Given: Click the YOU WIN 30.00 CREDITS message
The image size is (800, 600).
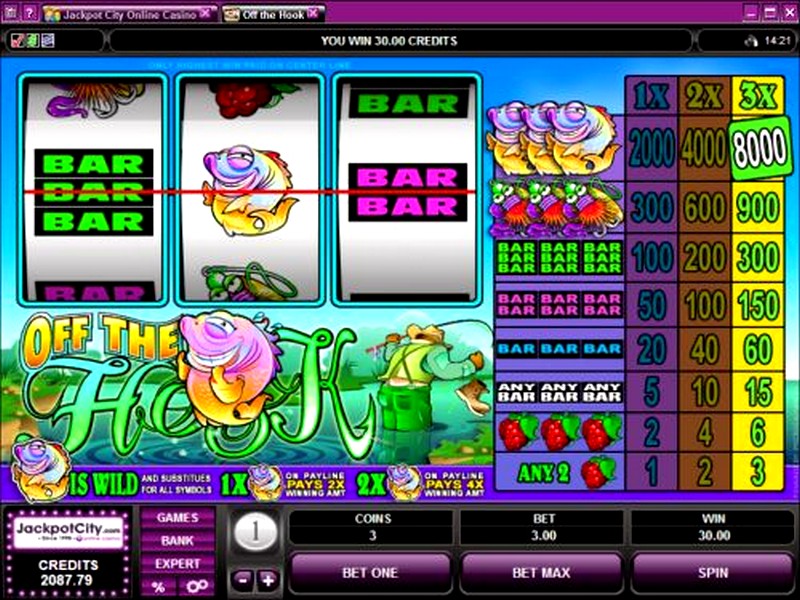Looking at the screenshot, I should [x=389, y=41].
